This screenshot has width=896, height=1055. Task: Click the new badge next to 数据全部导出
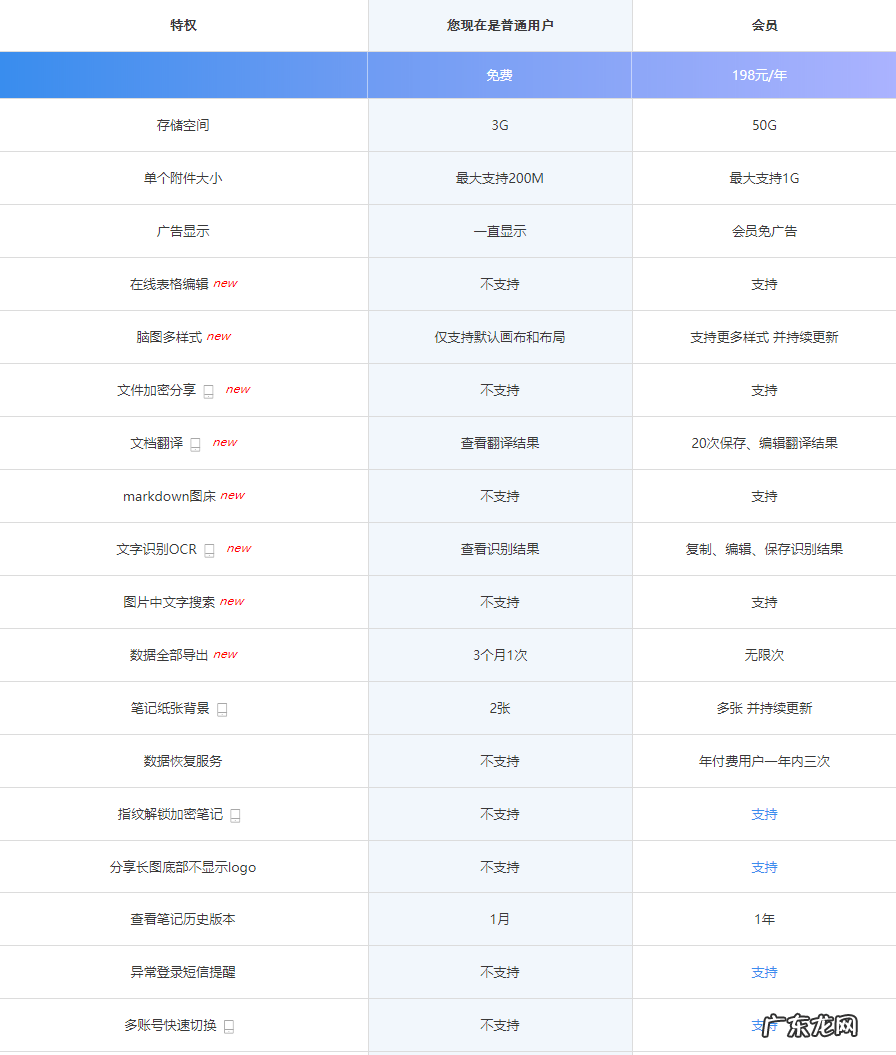[x=224, y=652]
